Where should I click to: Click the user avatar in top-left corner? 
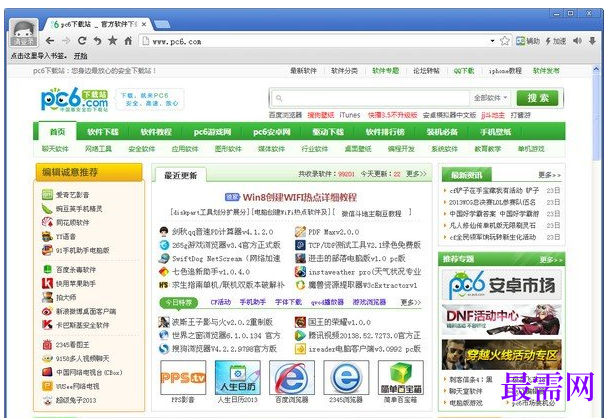[24, 32]
